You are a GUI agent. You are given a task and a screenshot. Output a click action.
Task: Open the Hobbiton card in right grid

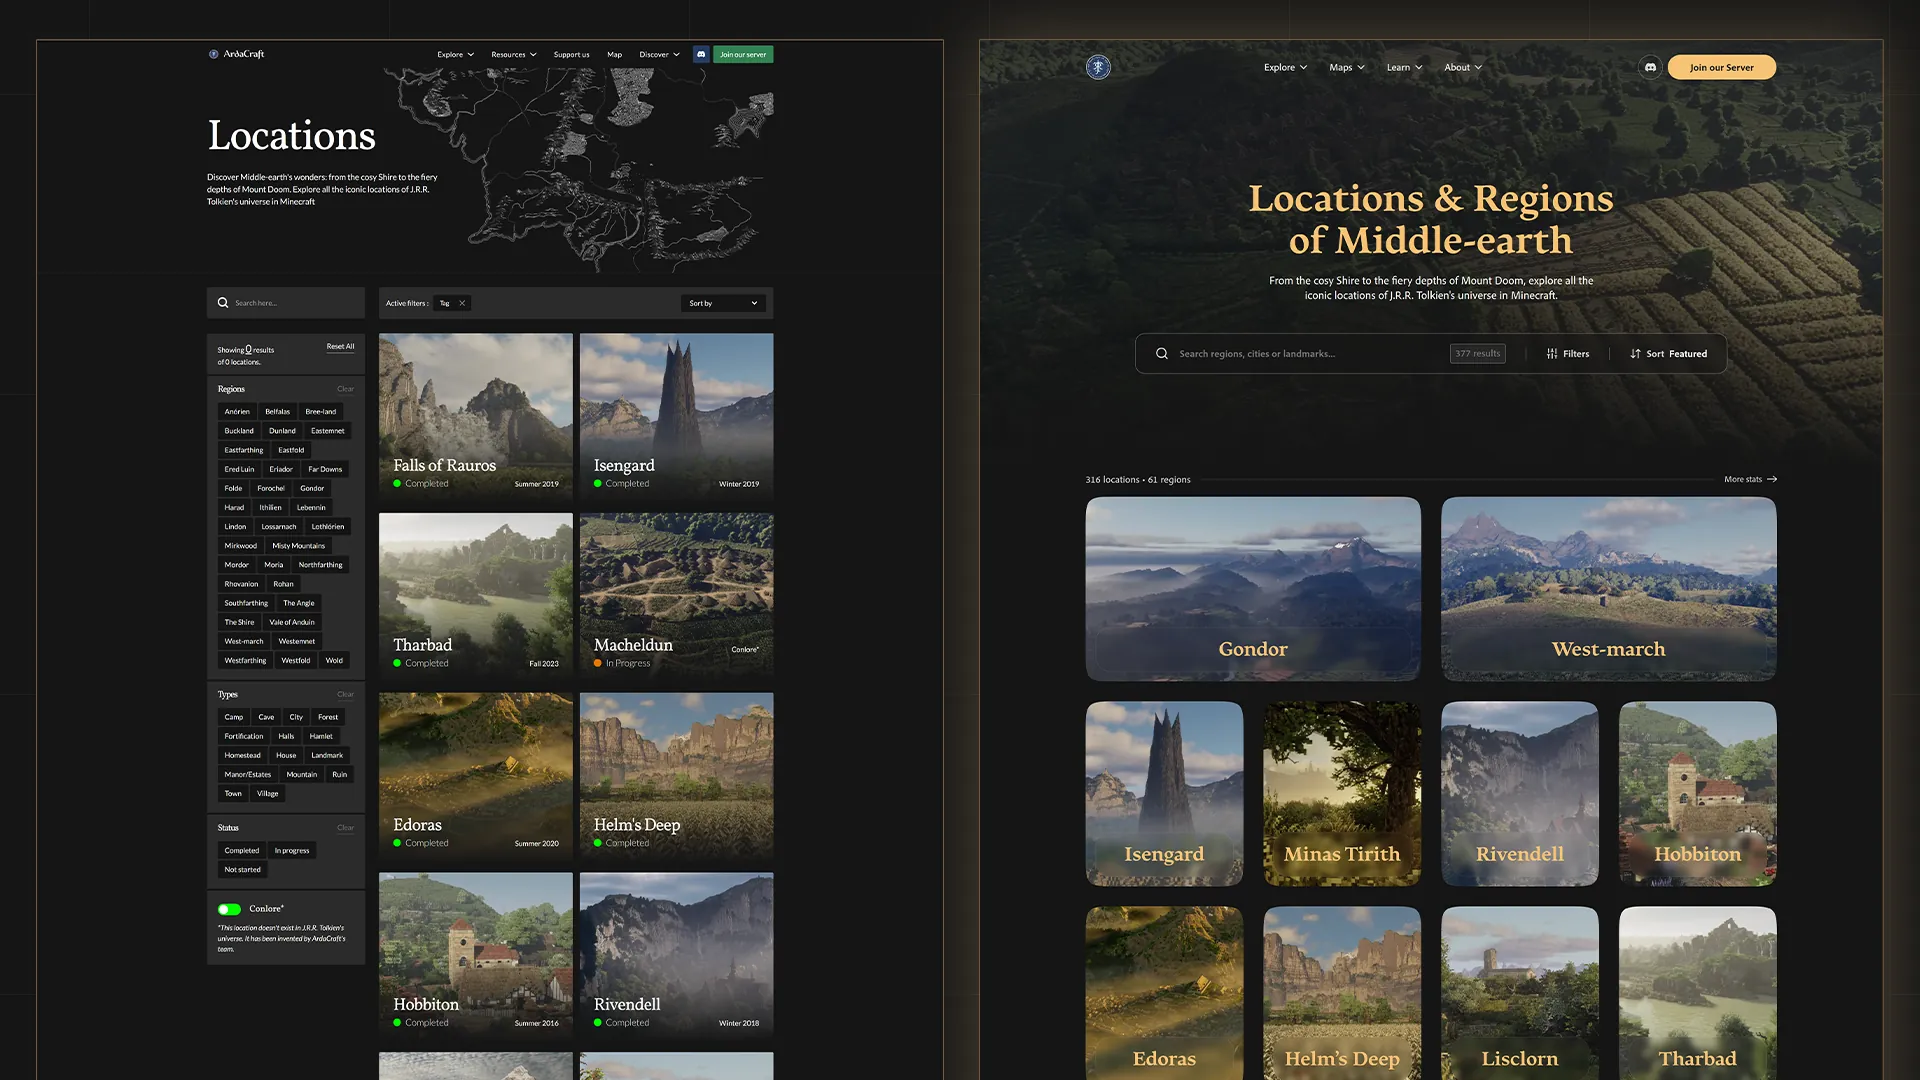pyautogui.click(x=1697, y=793)
